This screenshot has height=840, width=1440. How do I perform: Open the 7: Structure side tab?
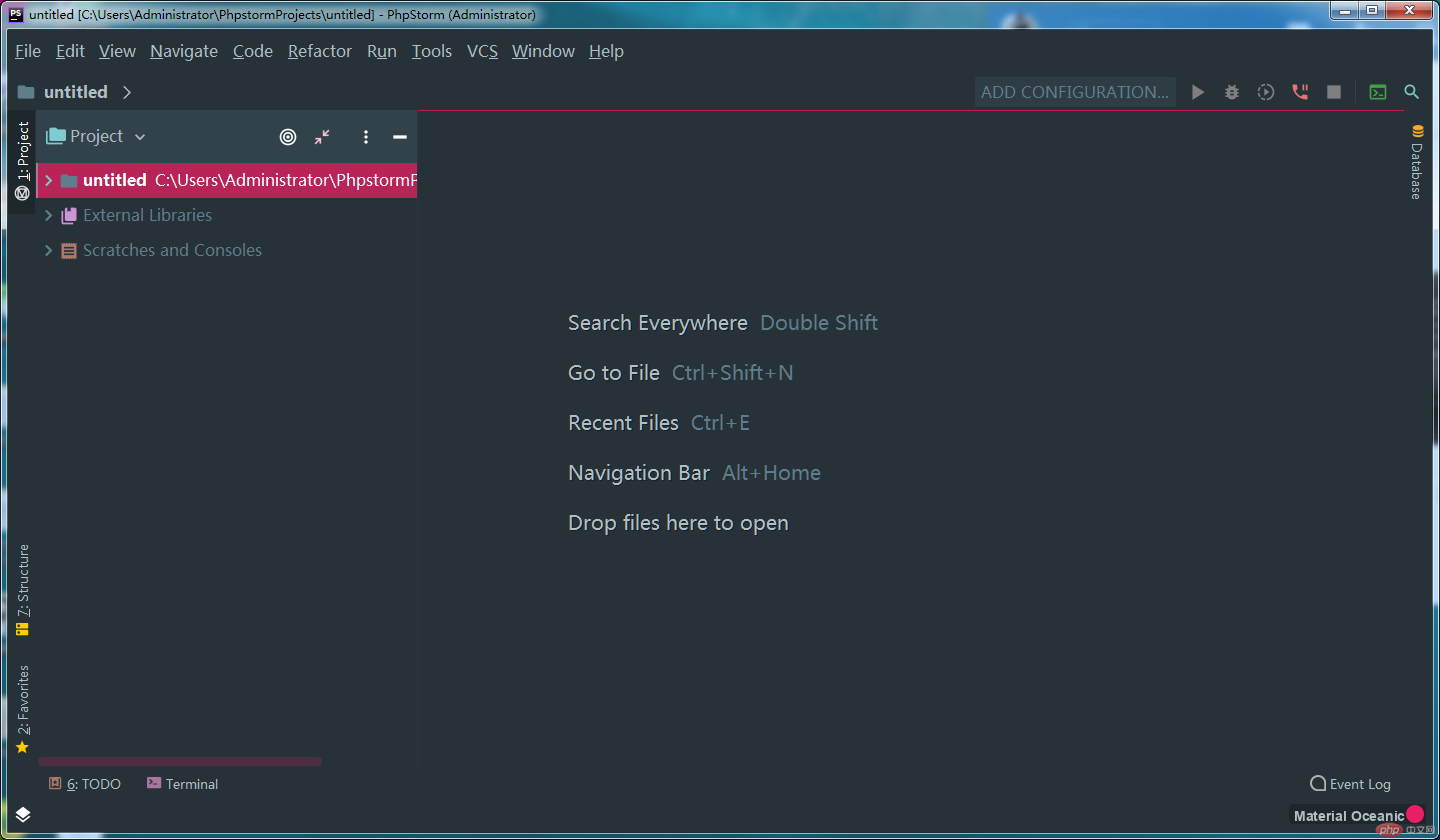click(22, 590)
